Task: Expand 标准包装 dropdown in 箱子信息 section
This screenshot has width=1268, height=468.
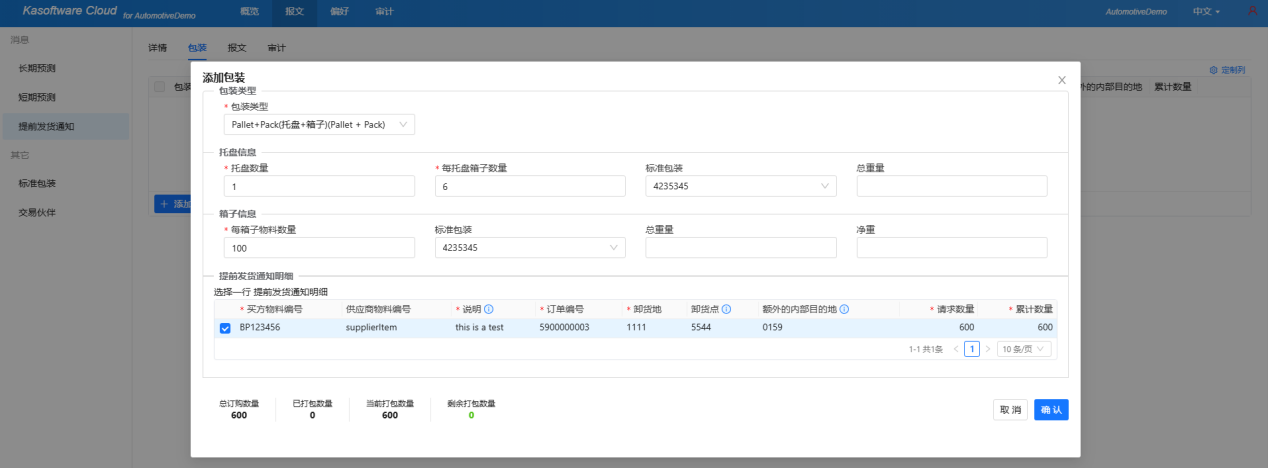Action: [529, 248]
